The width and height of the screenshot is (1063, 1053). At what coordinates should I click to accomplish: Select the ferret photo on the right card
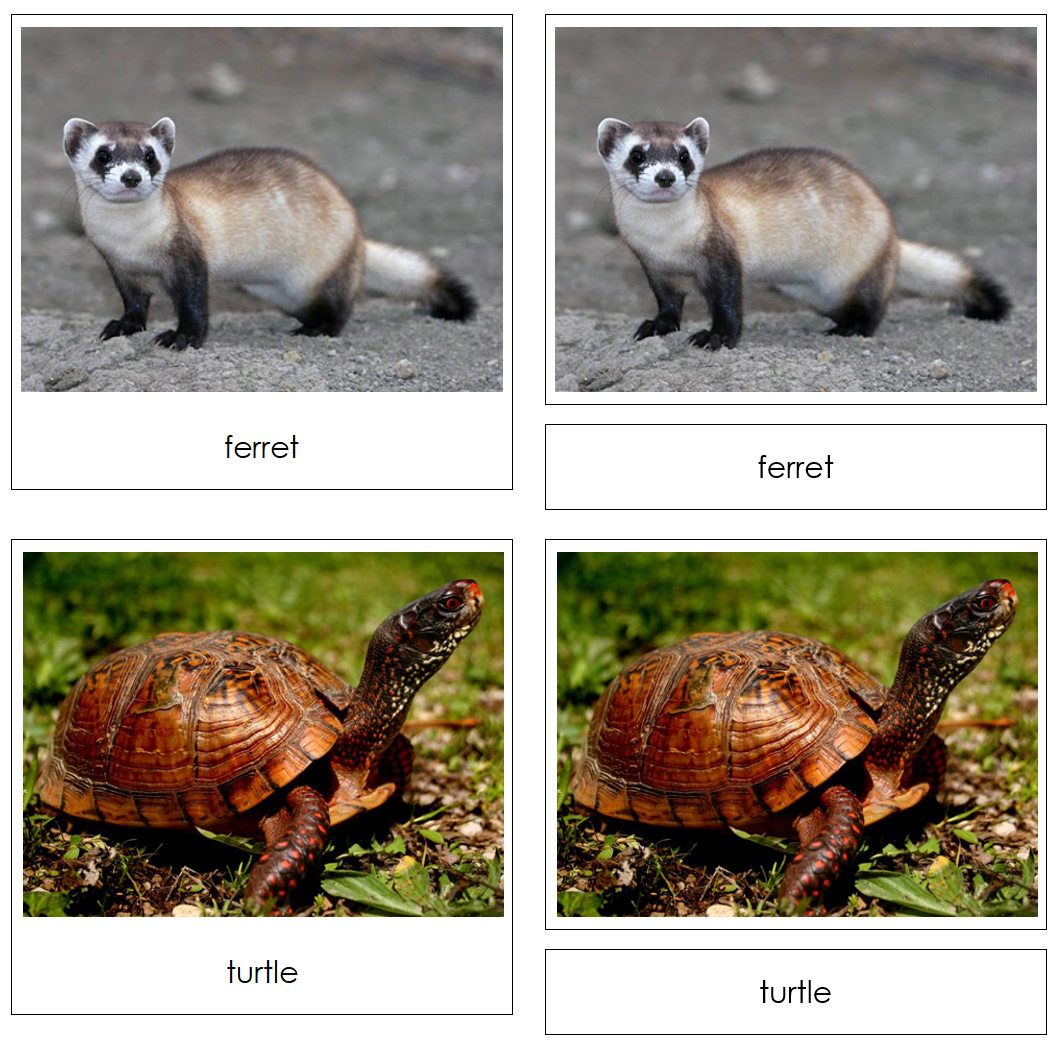pos(795,209)
